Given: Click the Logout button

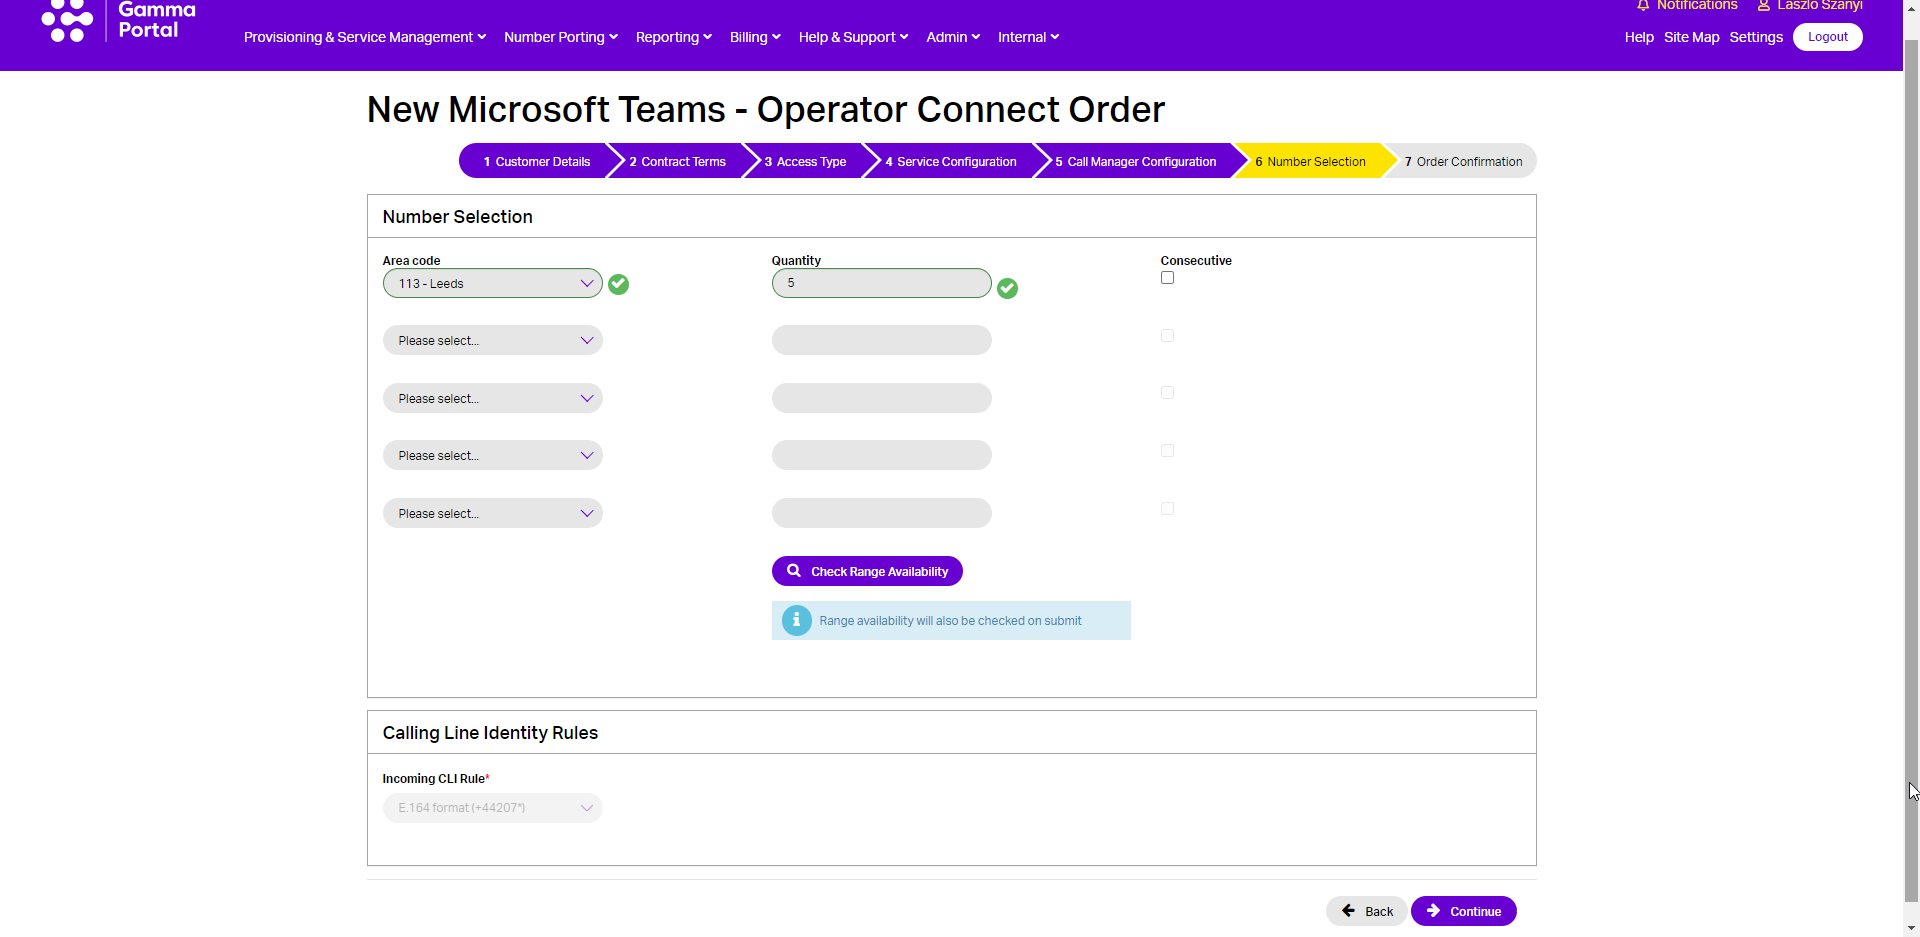Looking at the screenshot, I should click(1828, 37).
